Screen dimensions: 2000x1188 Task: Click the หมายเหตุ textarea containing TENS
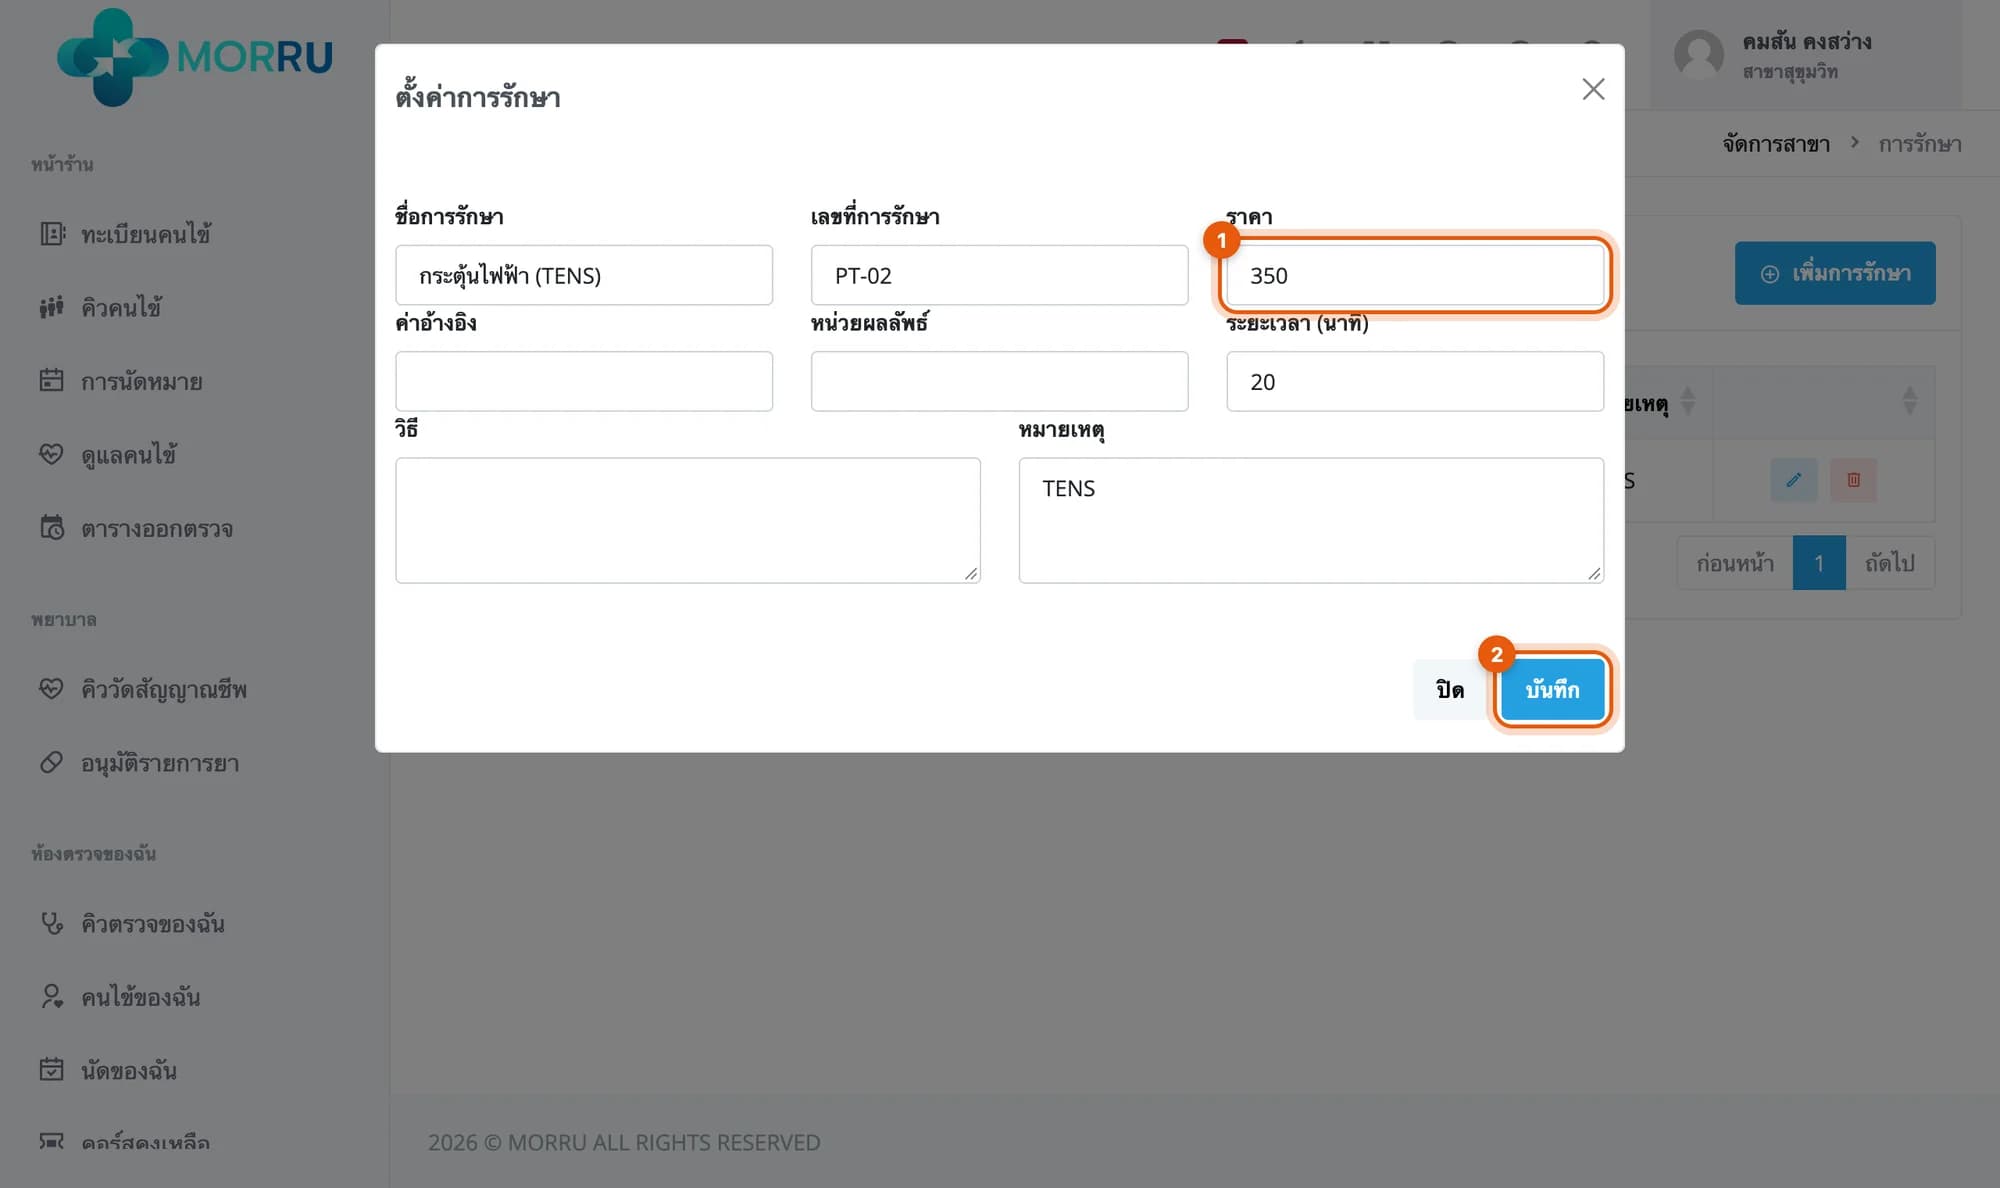1311,520
